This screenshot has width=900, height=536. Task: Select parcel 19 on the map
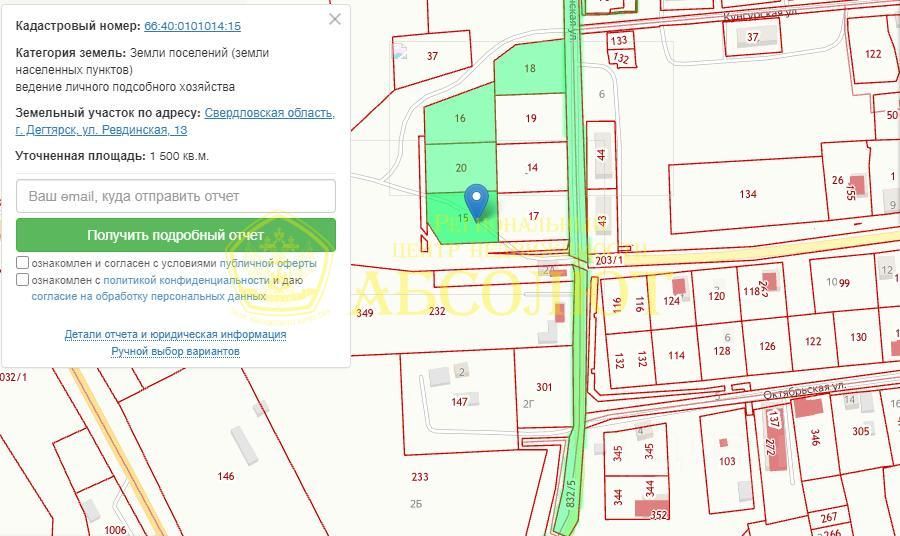pyautogui.click(x=531, y=118)
